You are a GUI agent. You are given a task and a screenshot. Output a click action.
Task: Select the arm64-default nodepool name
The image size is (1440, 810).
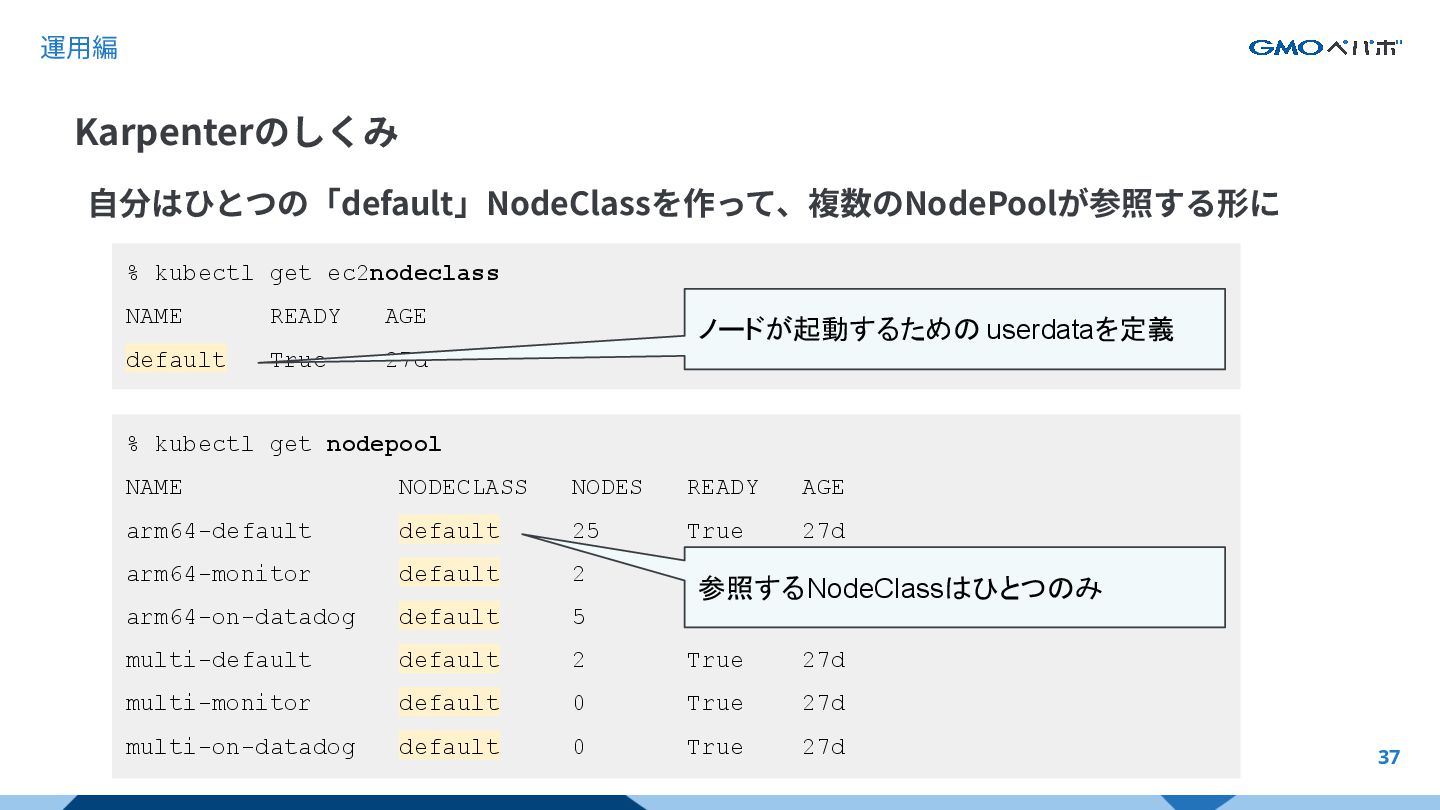(218, 531)
